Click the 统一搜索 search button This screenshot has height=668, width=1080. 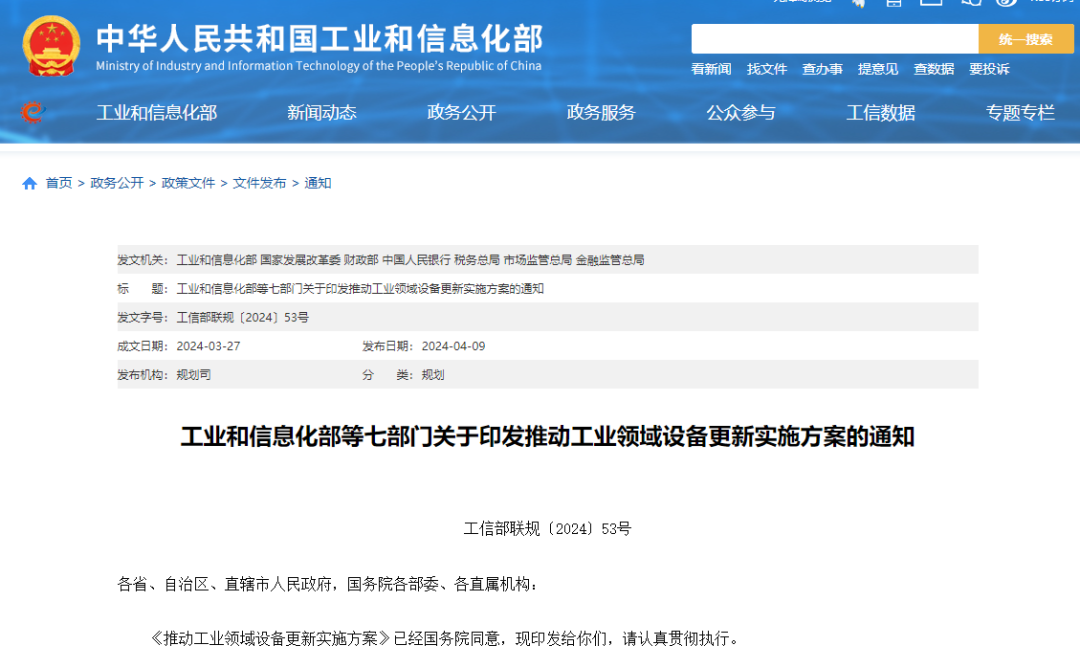pos(1026,38)
